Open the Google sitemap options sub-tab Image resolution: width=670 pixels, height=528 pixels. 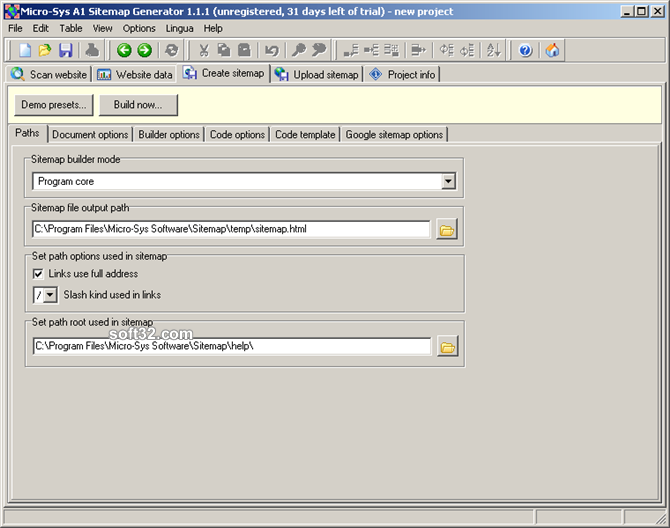point(394,135)
